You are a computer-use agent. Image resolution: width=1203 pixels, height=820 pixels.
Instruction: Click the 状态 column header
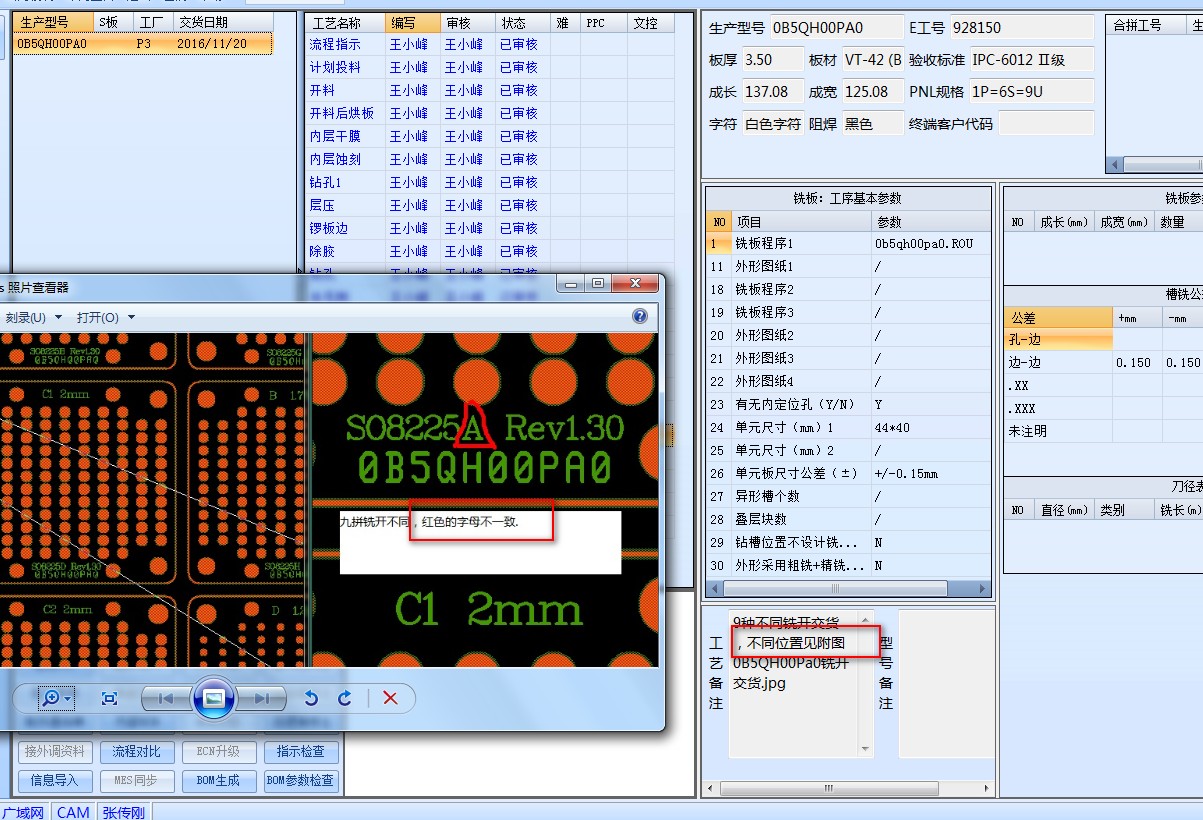(522, 23)
